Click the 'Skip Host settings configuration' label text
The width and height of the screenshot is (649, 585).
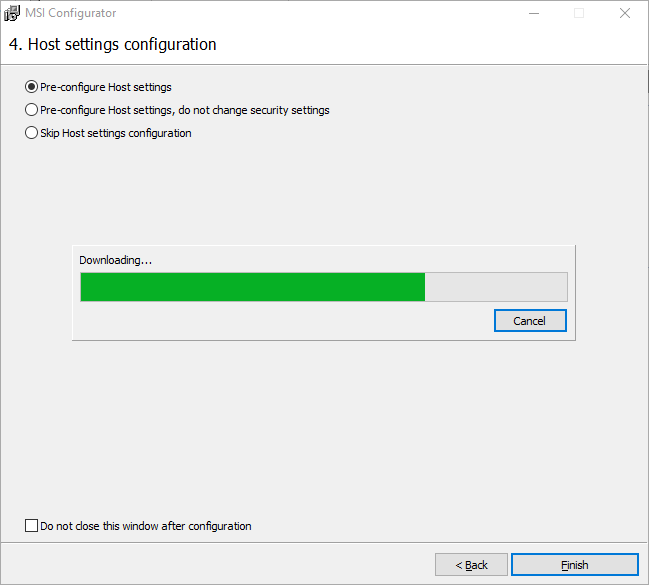[x=116, y=133]
